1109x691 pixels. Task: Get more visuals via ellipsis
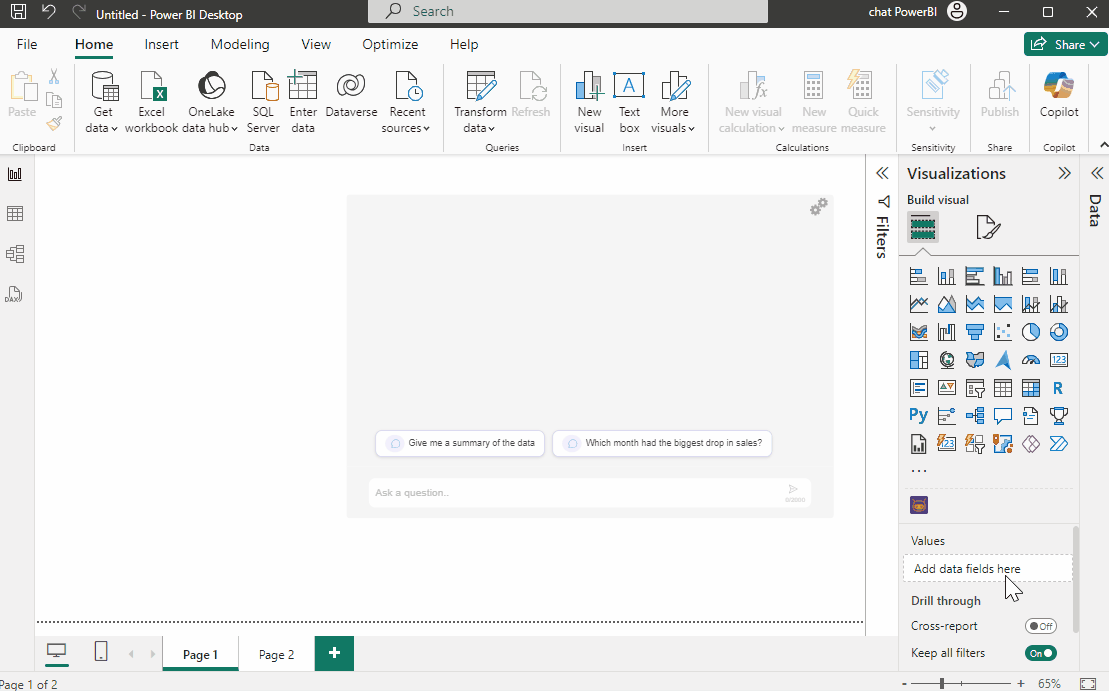click(919, 470)
